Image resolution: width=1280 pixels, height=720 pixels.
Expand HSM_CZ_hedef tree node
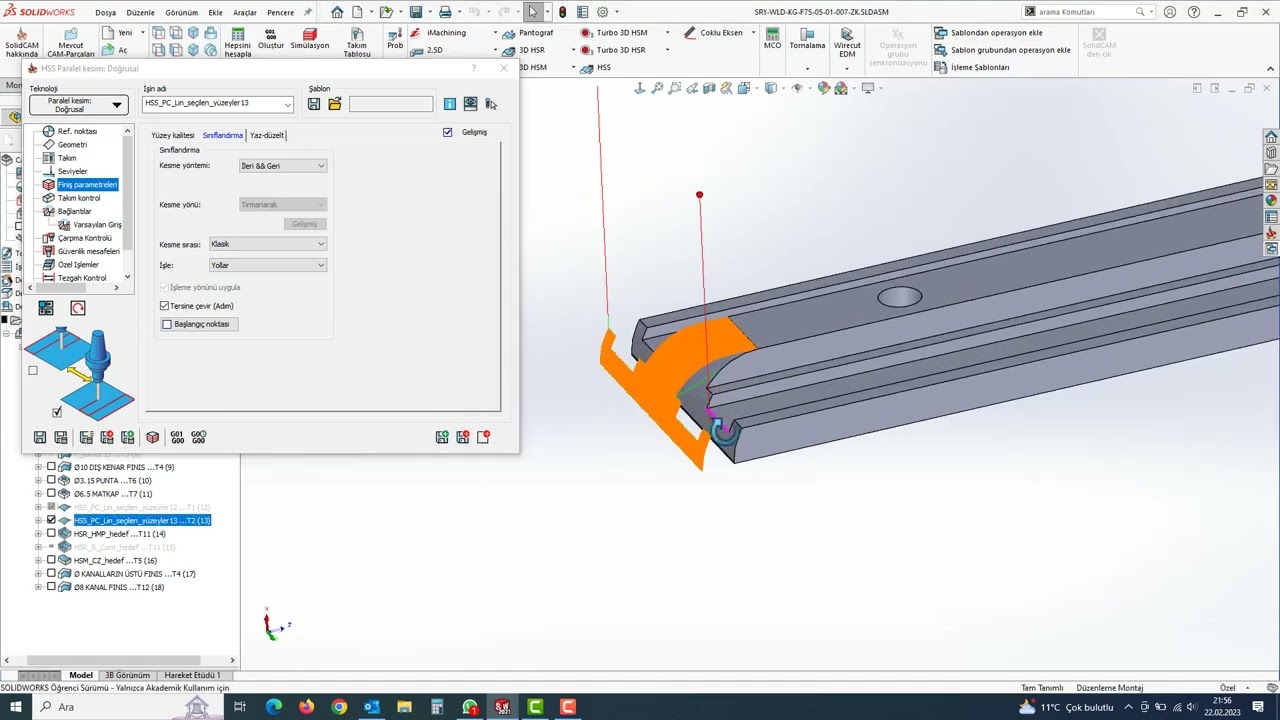tap(38, 560)
